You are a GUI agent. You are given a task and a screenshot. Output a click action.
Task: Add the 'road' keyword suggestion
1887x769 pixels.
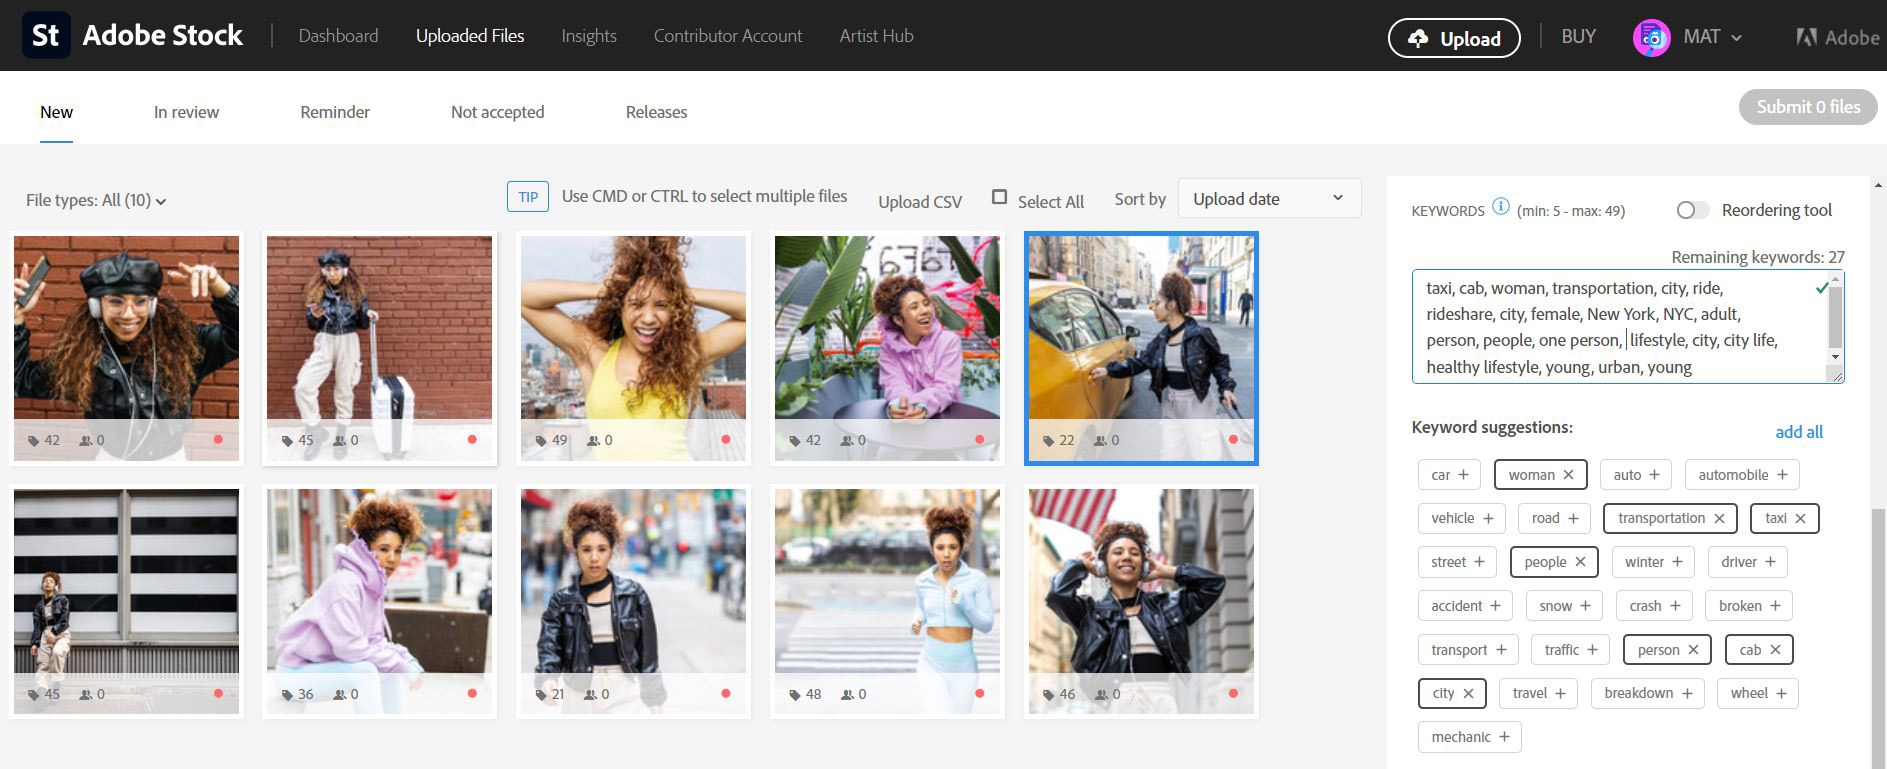[1554, 518]
